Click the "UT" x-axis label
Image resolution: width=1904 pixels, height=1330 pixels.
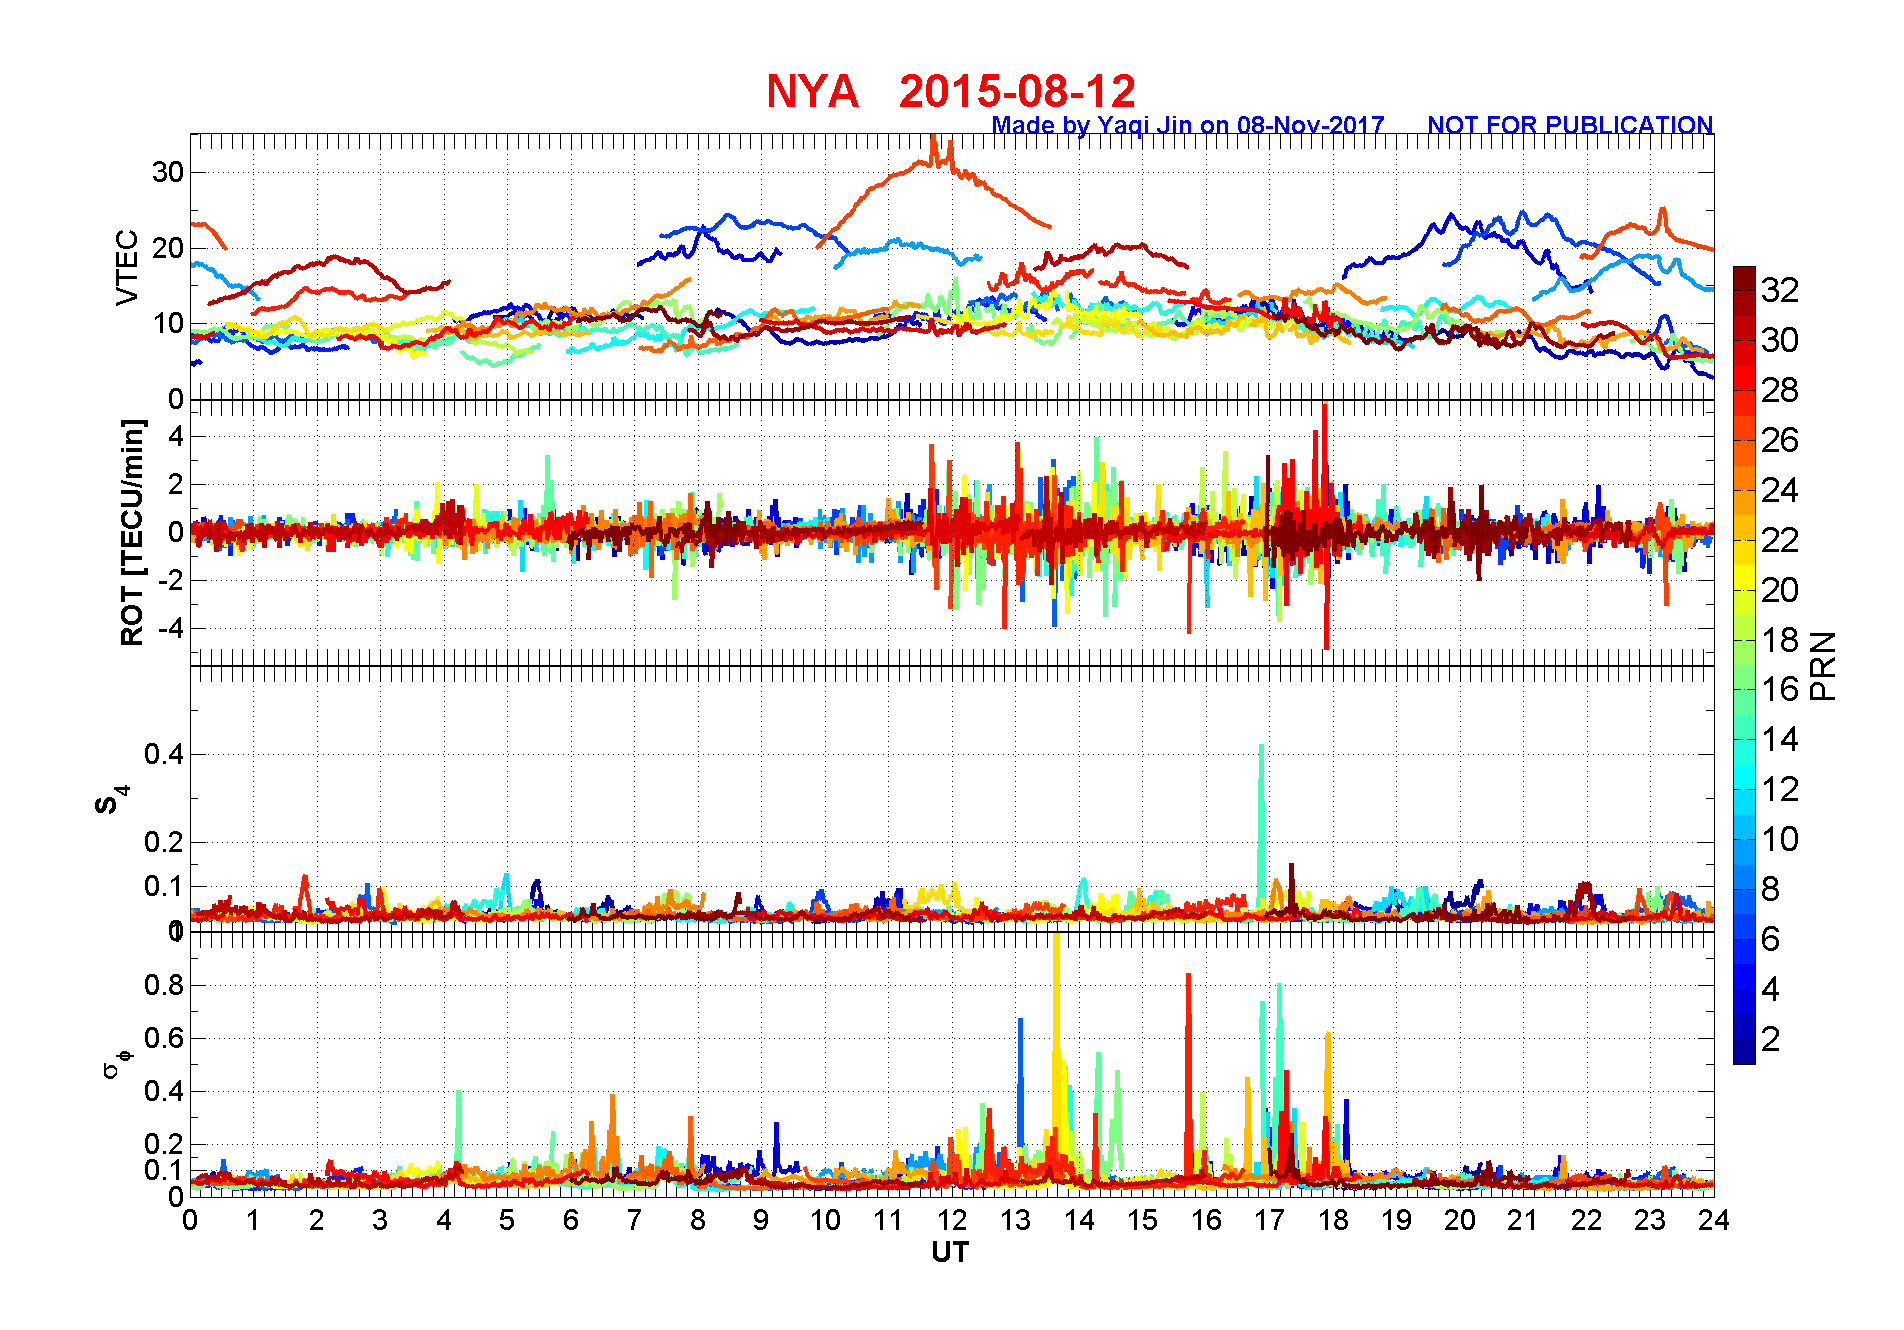pyautogui.click(x=950, y=1252)
